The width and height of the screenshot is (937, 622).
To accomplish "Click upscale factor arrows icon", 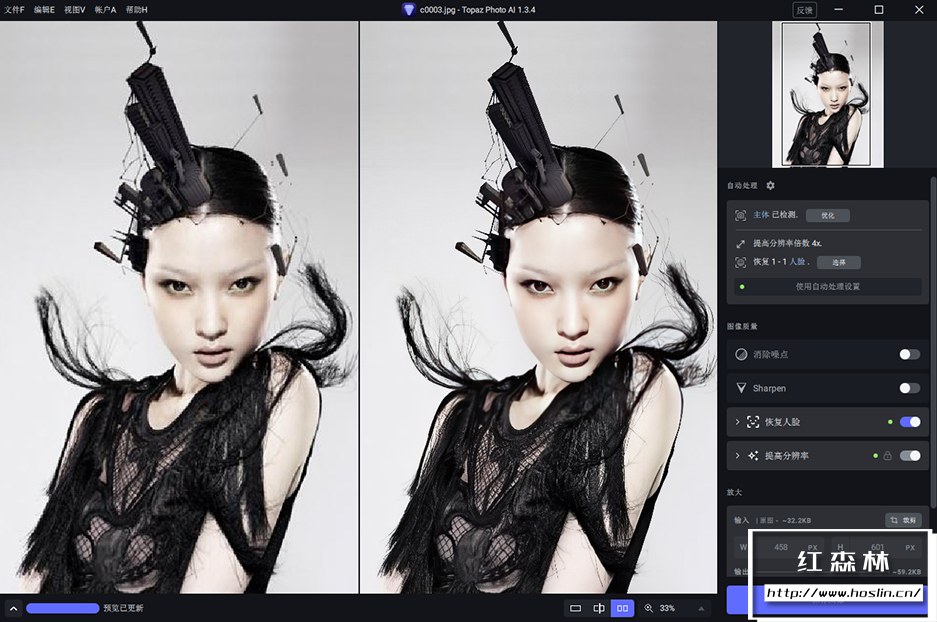I will click(740, 244).
